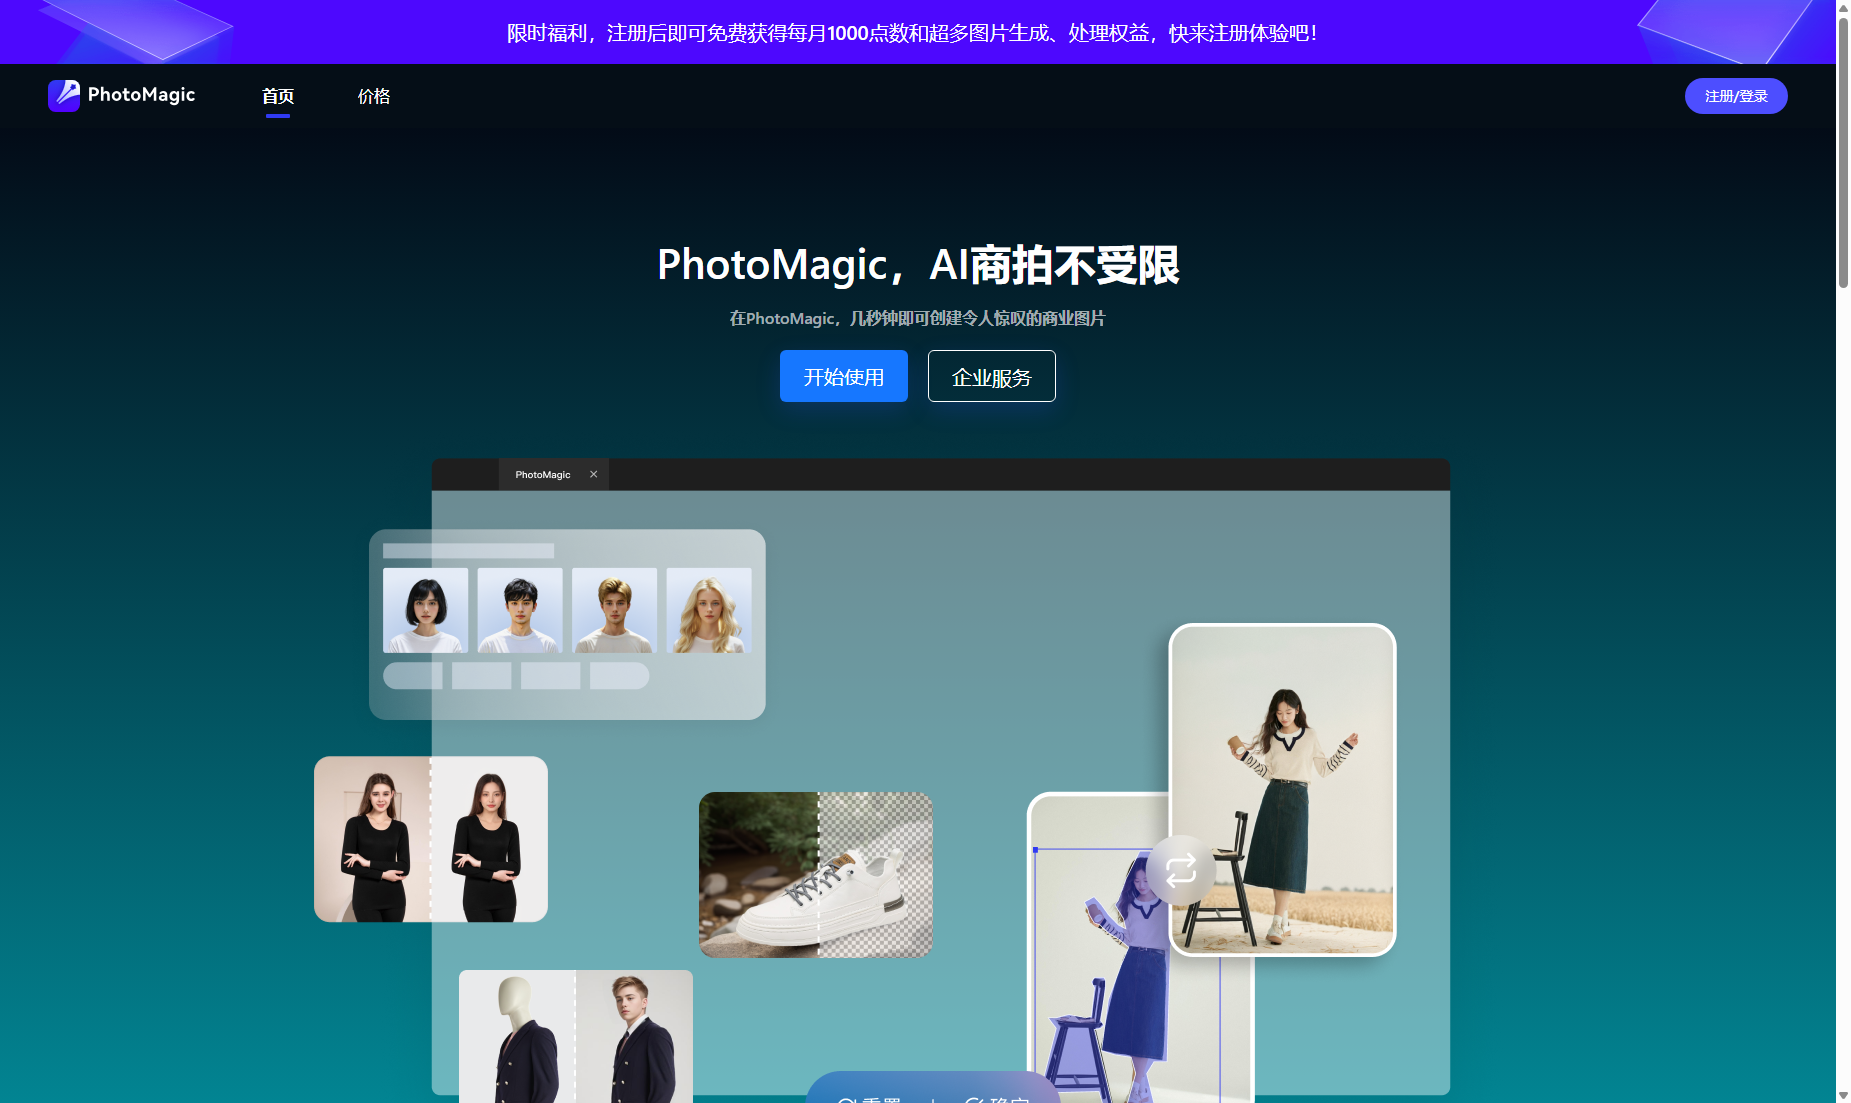
Task: Click the 开始使用 button
Action: pos(844,376)
